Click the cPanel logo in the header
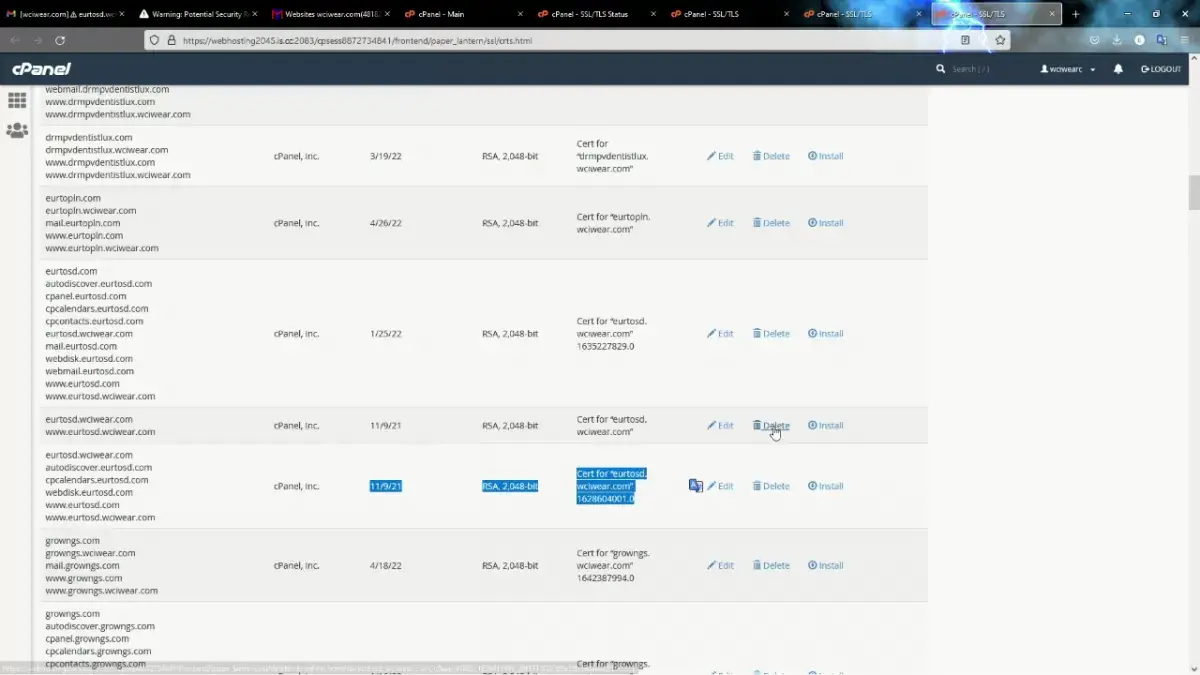This screenshot has width=1200, height=675. pyautogui.click(x=41, y=69)
